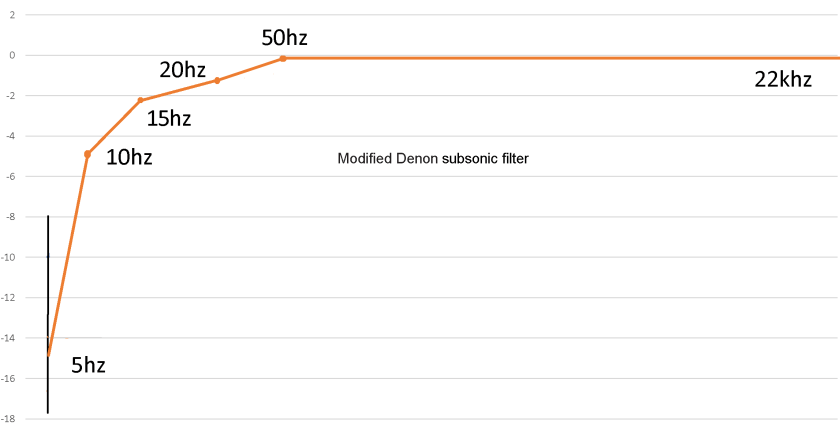Select the 20hz data point marker
Screen dimensions: 840x447
[217, 80]
